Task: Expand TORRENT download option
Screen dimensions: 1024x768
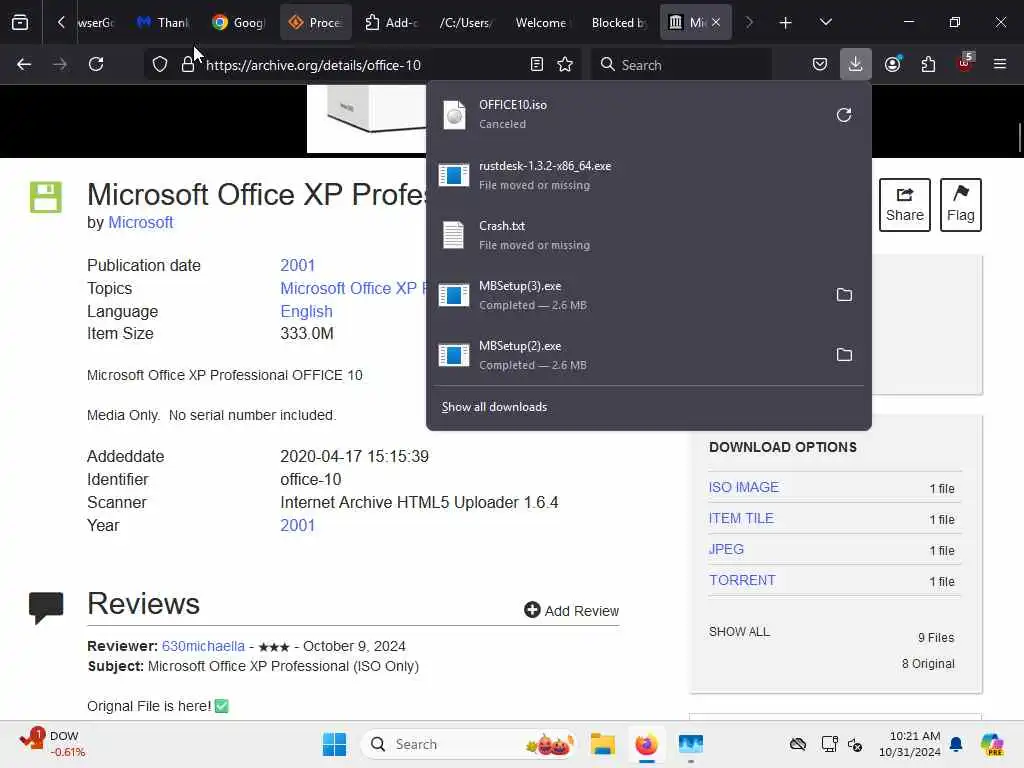Action: click(742, 581)
